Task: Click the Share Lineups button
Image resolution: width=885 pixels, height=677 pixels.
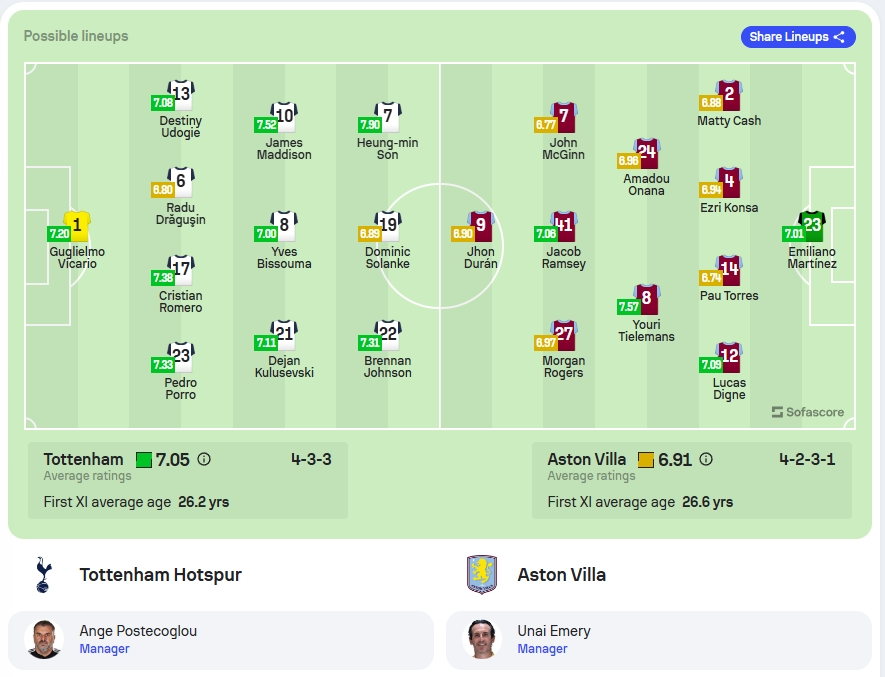Action: coord(798,37)
